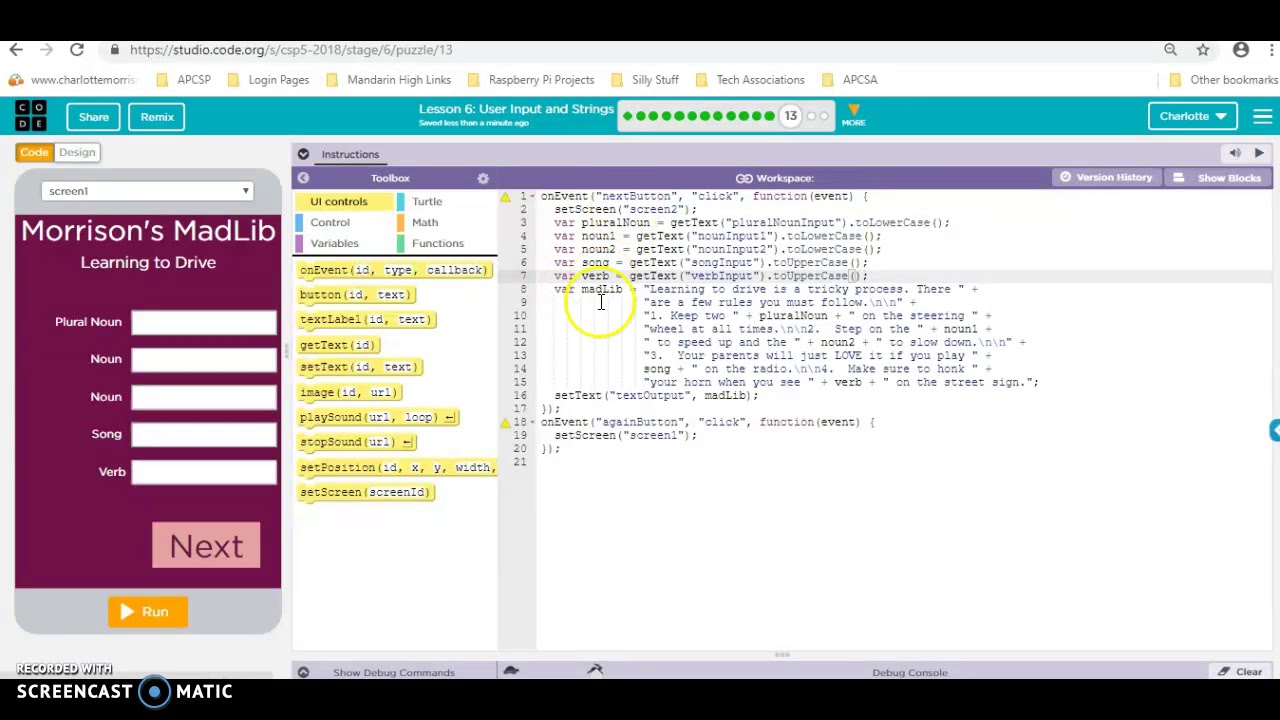Go back using the browser back arrow
The height and width of the screenshot is (720, 1280).
(16, 49)
